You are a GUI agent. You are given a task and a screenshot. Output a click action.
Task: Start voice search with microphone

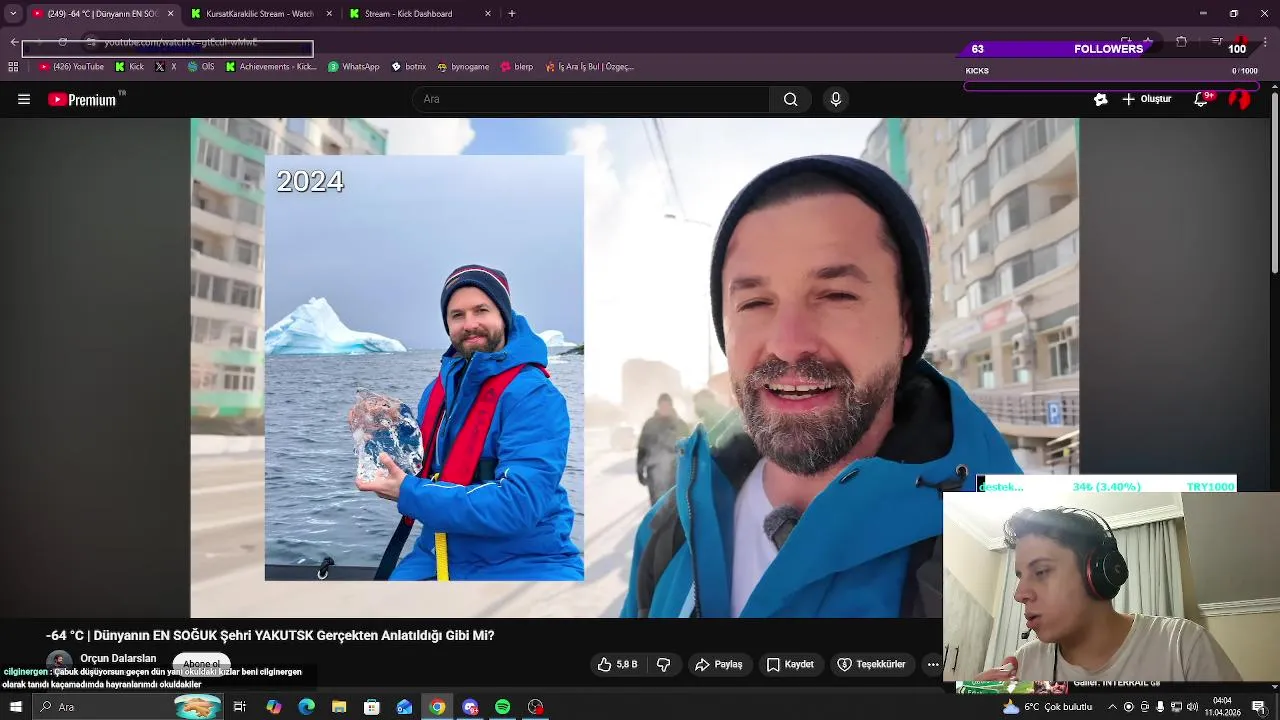(x=836, y=99)
